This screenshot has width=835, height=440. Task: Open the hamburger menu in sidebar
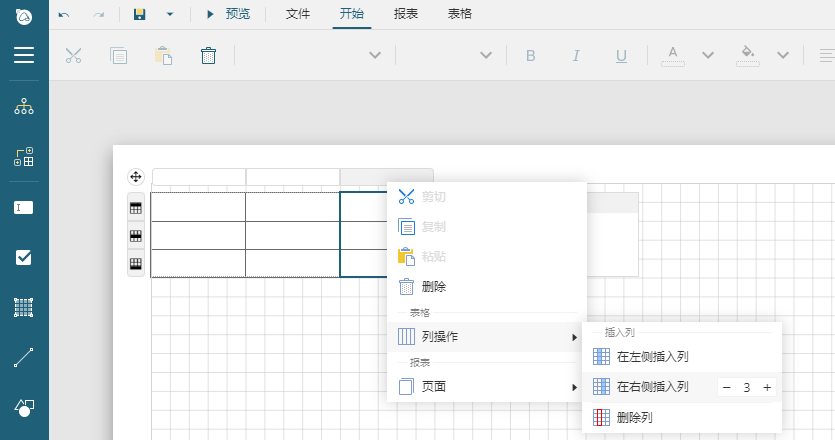click(x=24, y=55)
